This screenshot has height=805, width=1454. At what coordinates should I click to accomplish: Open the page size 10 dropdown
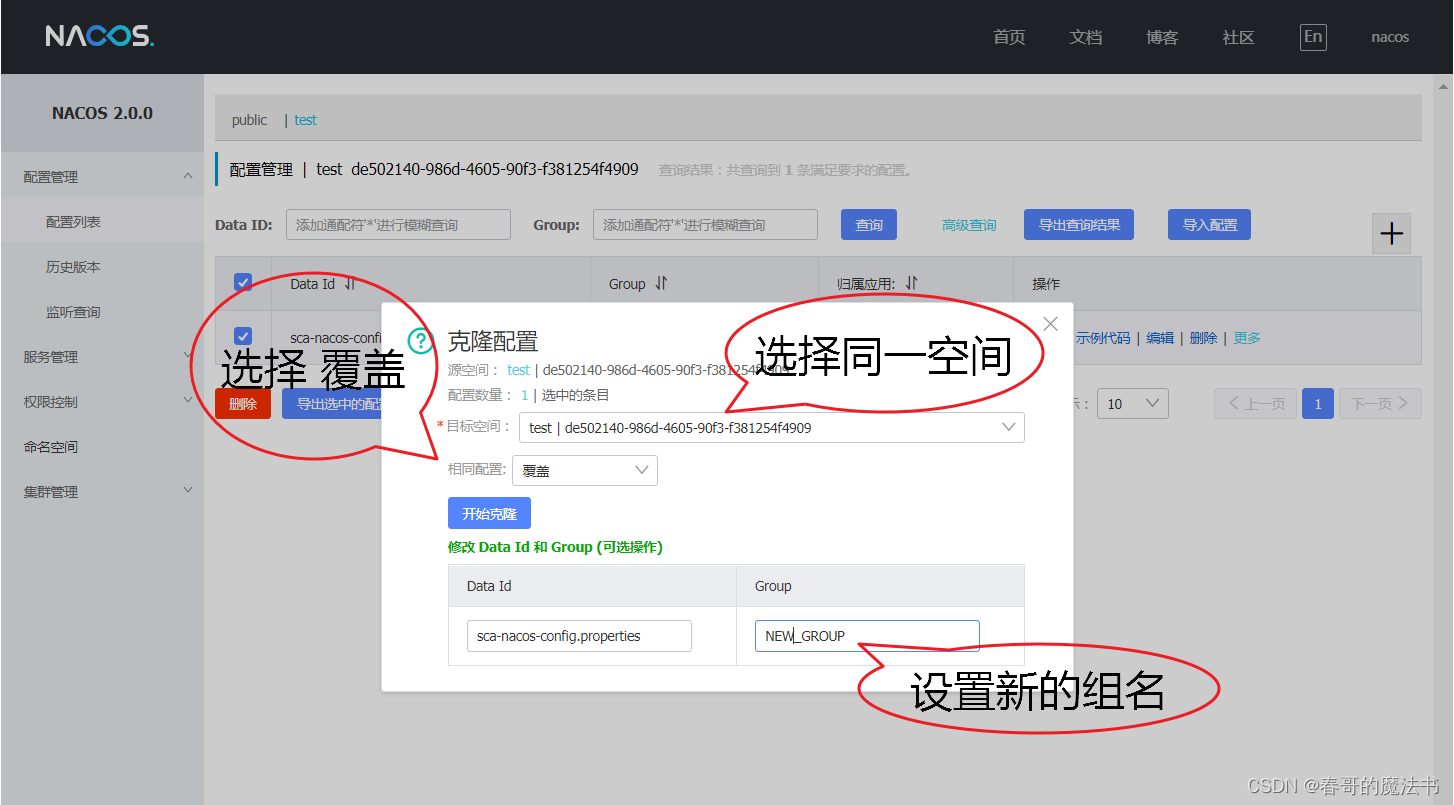tap(1132, 404)
